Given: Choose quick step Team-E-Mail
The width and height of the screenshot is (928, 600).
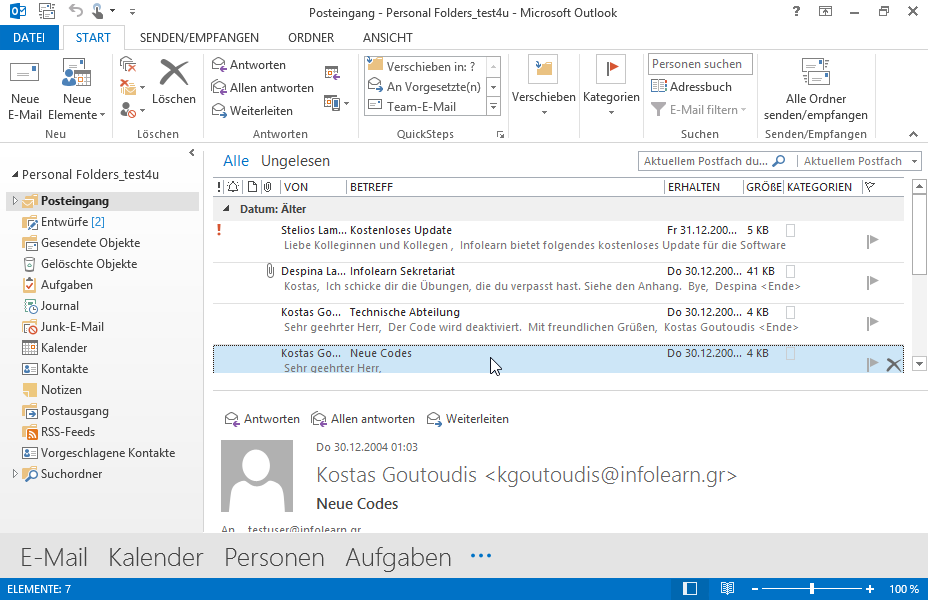Looking at the screenshot, I should click(425, 107).
